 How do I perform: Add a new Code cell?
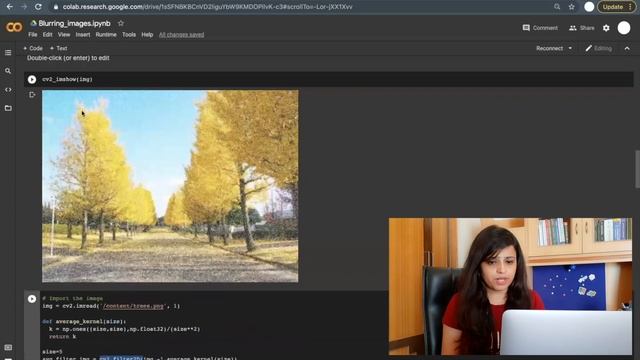coord(33,48)
